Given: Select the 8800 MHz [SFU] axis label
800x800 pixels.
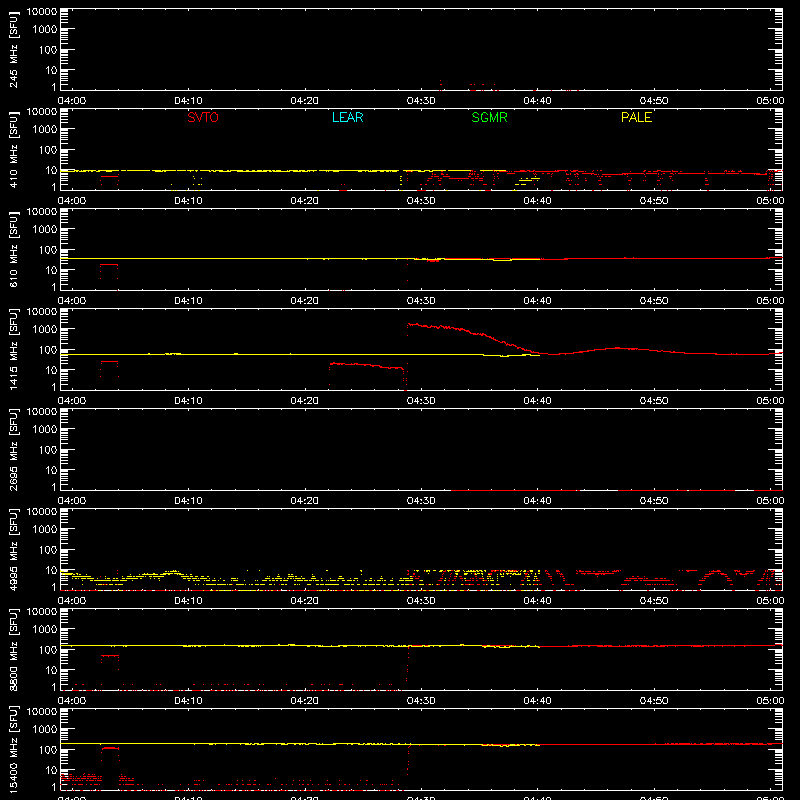Looking at the screenshot, I should pyautogui.click(x=13, y=650).
